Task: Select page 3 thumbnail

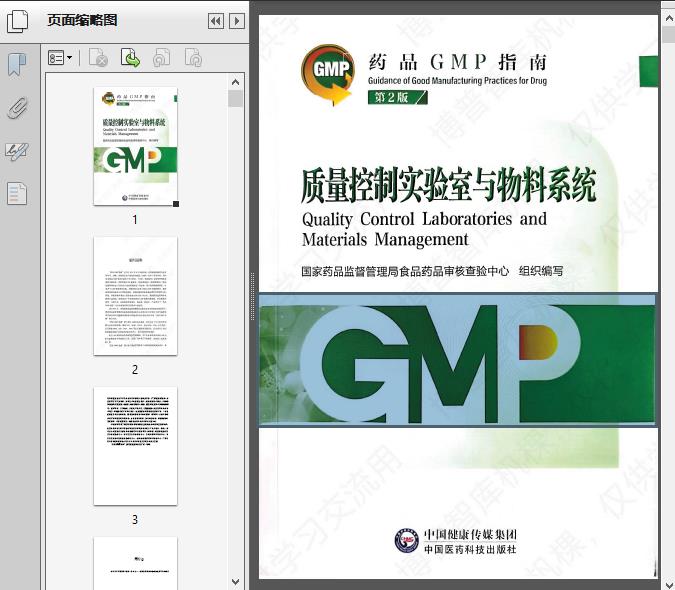Action: 135,446
